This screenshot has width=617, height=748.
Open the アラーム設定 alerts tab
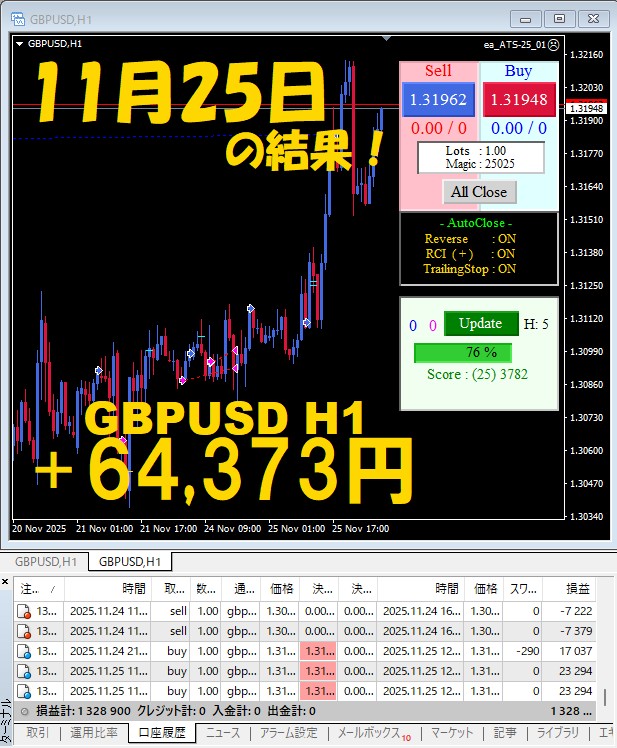[x=288, y=732]
